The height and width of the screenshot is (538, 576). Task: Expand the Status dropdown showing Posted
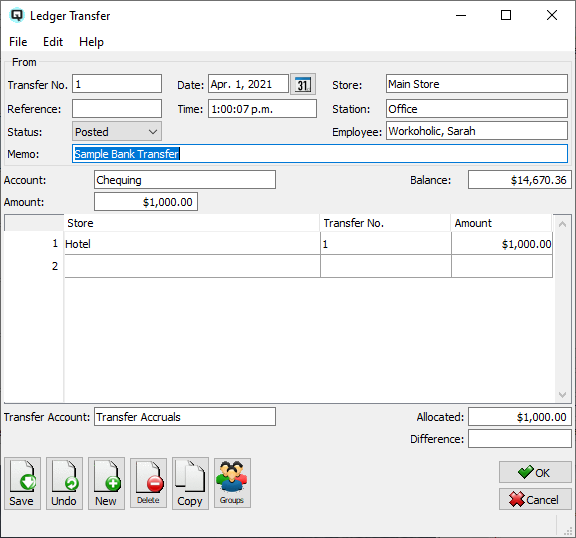[x=117, y=131]
